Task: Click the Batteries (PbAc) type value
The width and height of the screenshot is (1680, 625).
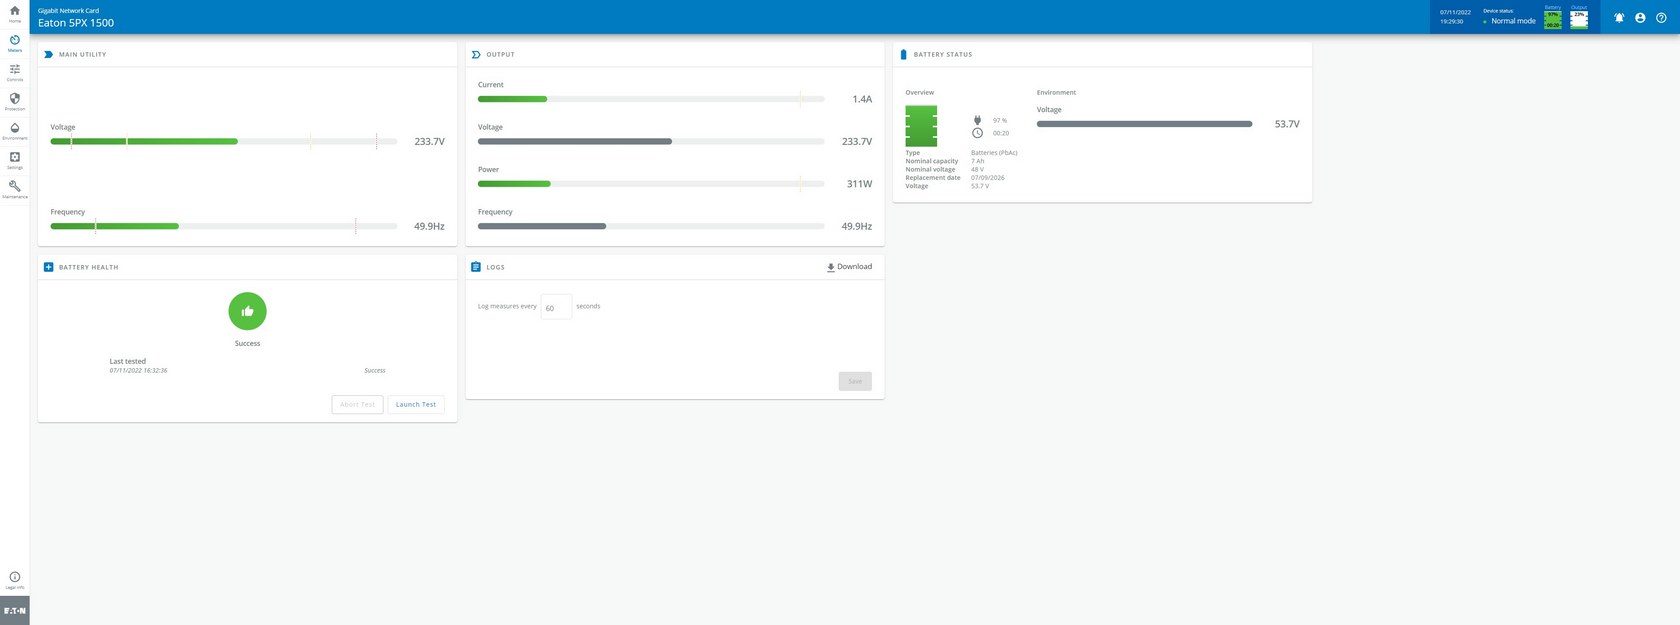Action: [x=994, y=153]
